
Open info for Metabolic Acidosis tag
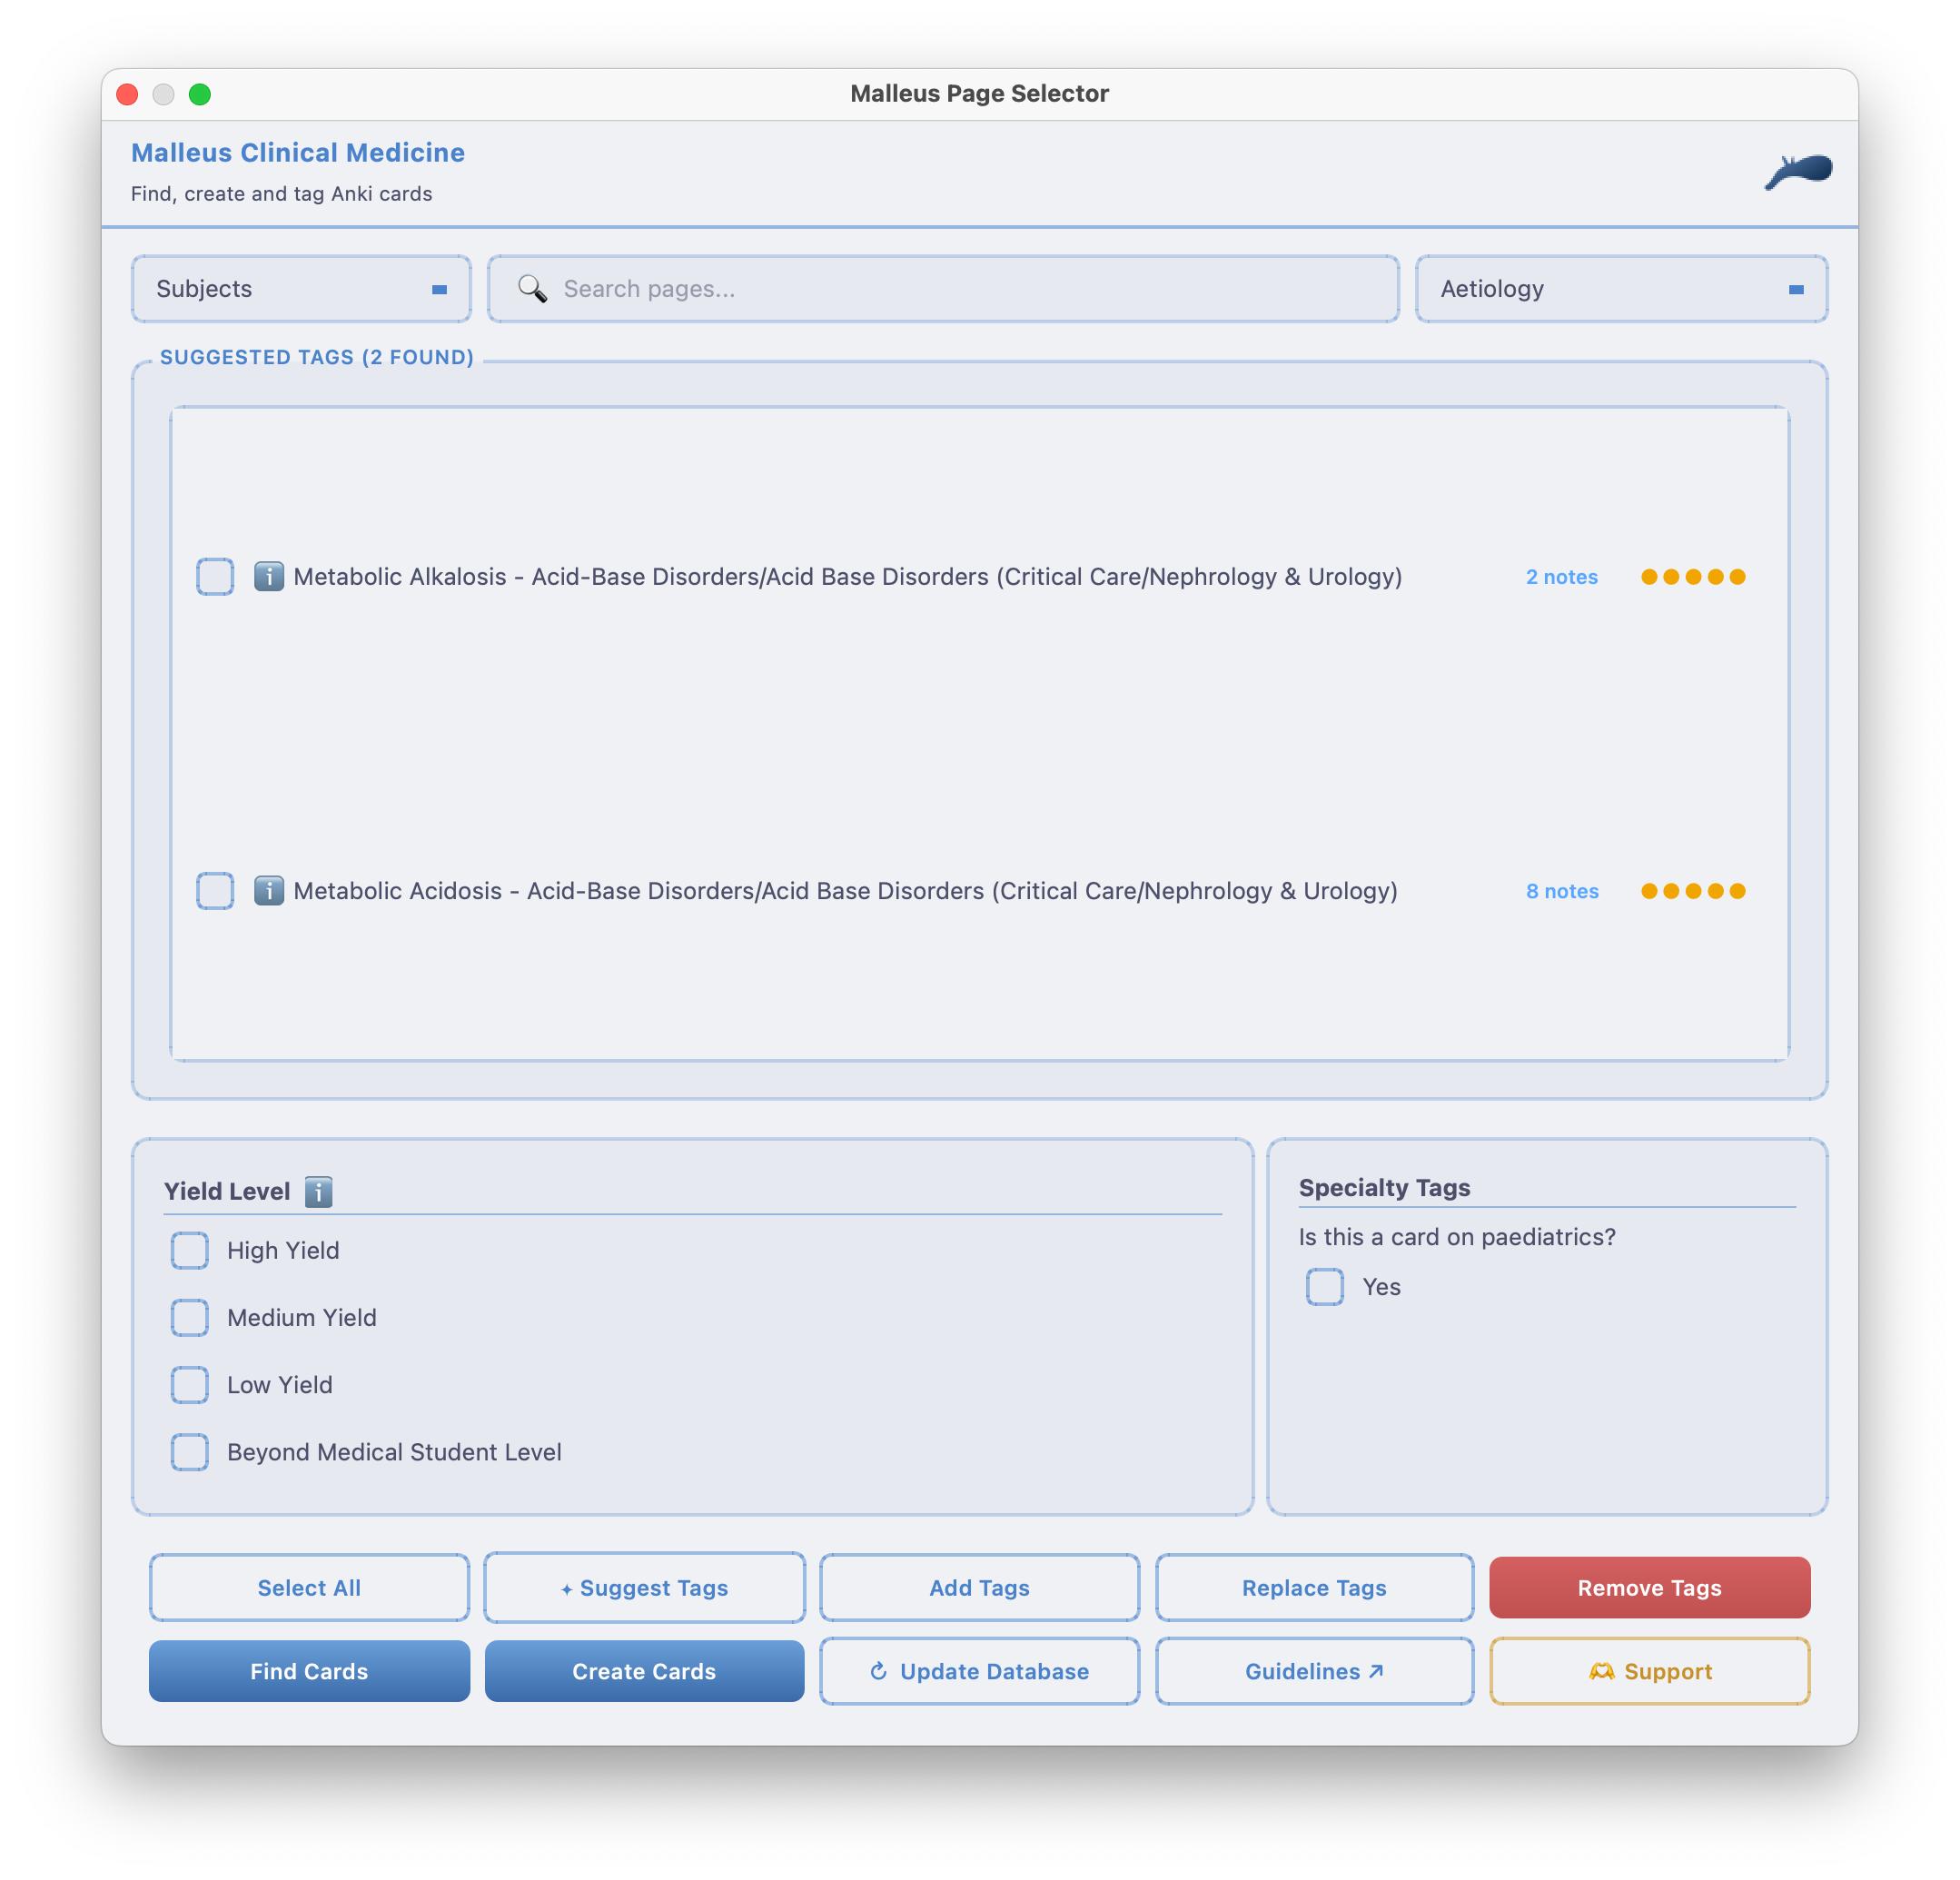268,890
